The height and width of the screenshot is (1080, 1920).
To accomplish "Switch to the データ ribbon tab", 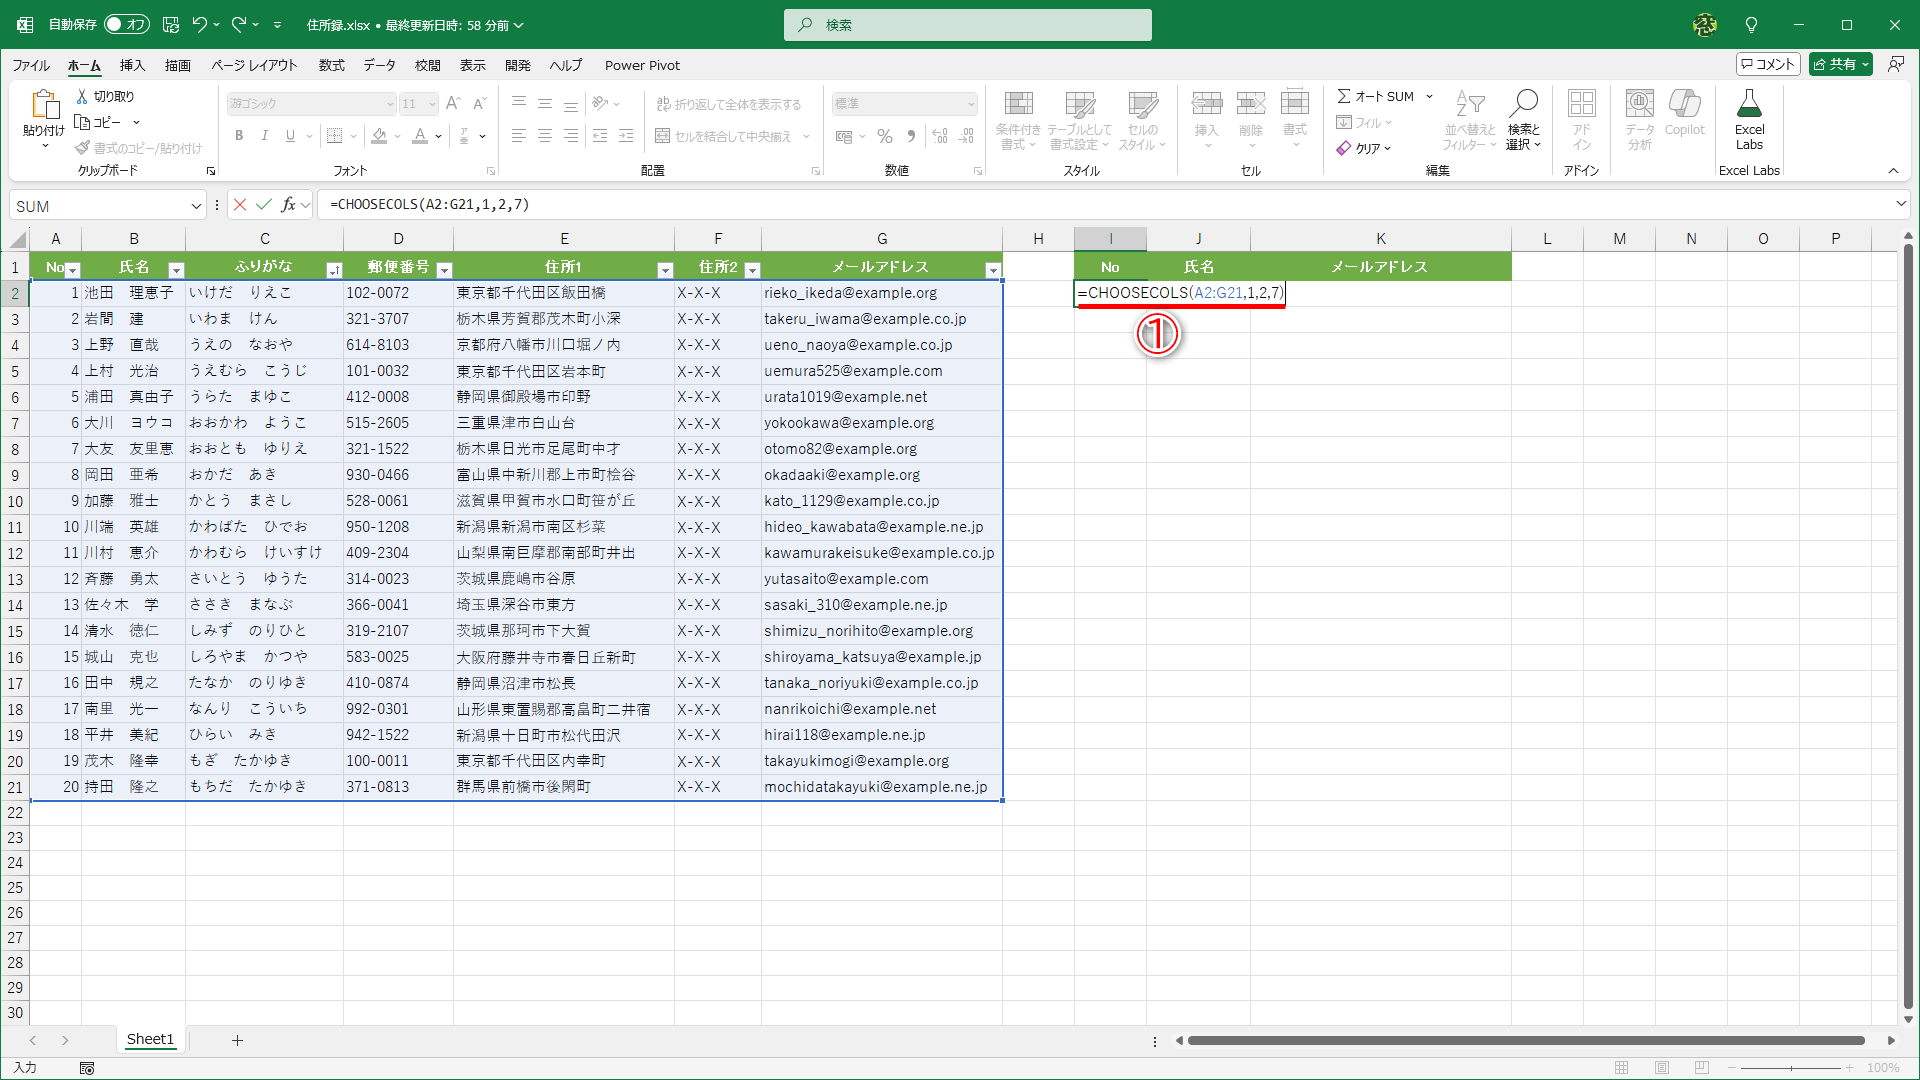I will pyautogui.click(x=379, y=65).
